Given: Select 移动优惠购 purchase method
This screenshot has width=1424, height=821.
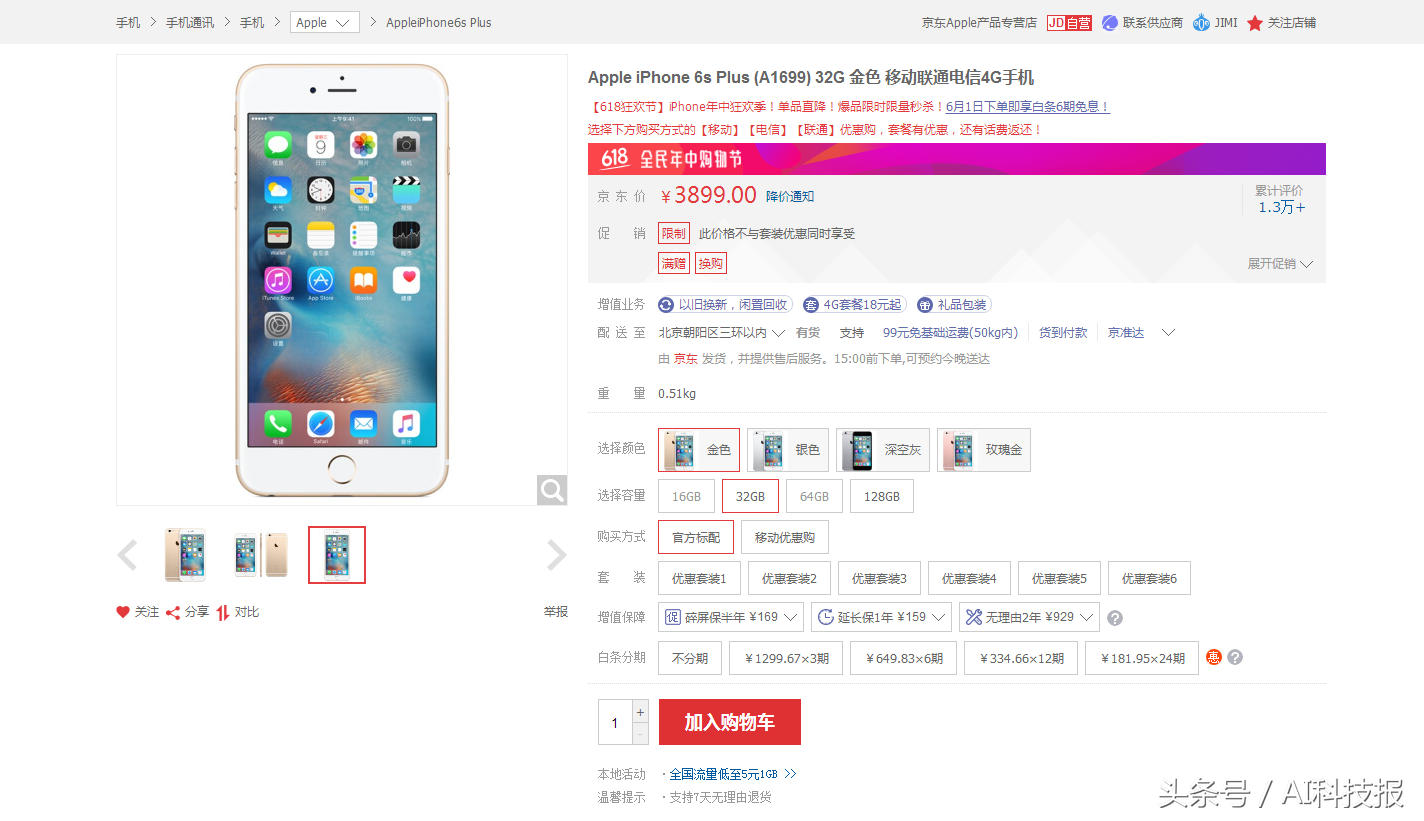Looking at the screenshot, I should 785,537.
